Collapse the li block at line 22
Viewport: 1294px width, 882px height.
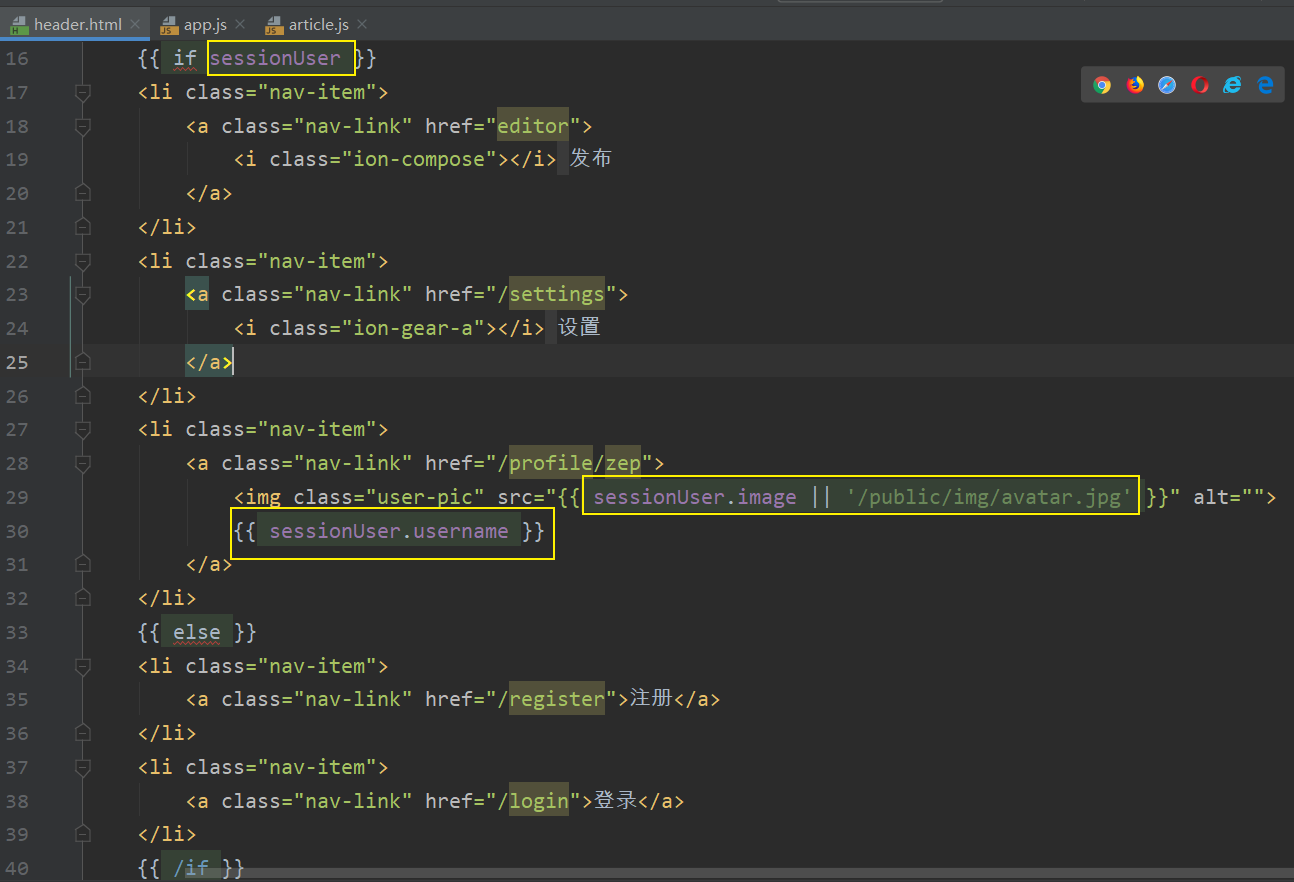tap(83, 261)
